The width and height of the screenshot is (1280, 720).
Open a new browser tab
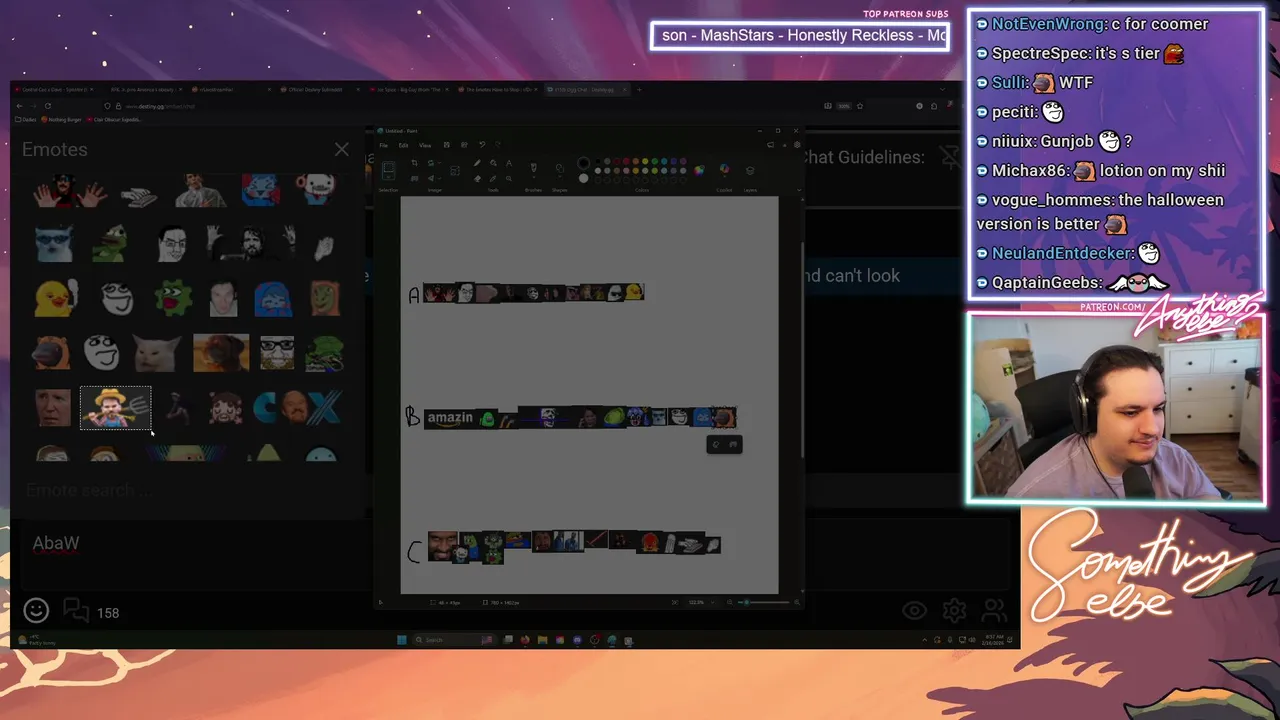point(639,89)
